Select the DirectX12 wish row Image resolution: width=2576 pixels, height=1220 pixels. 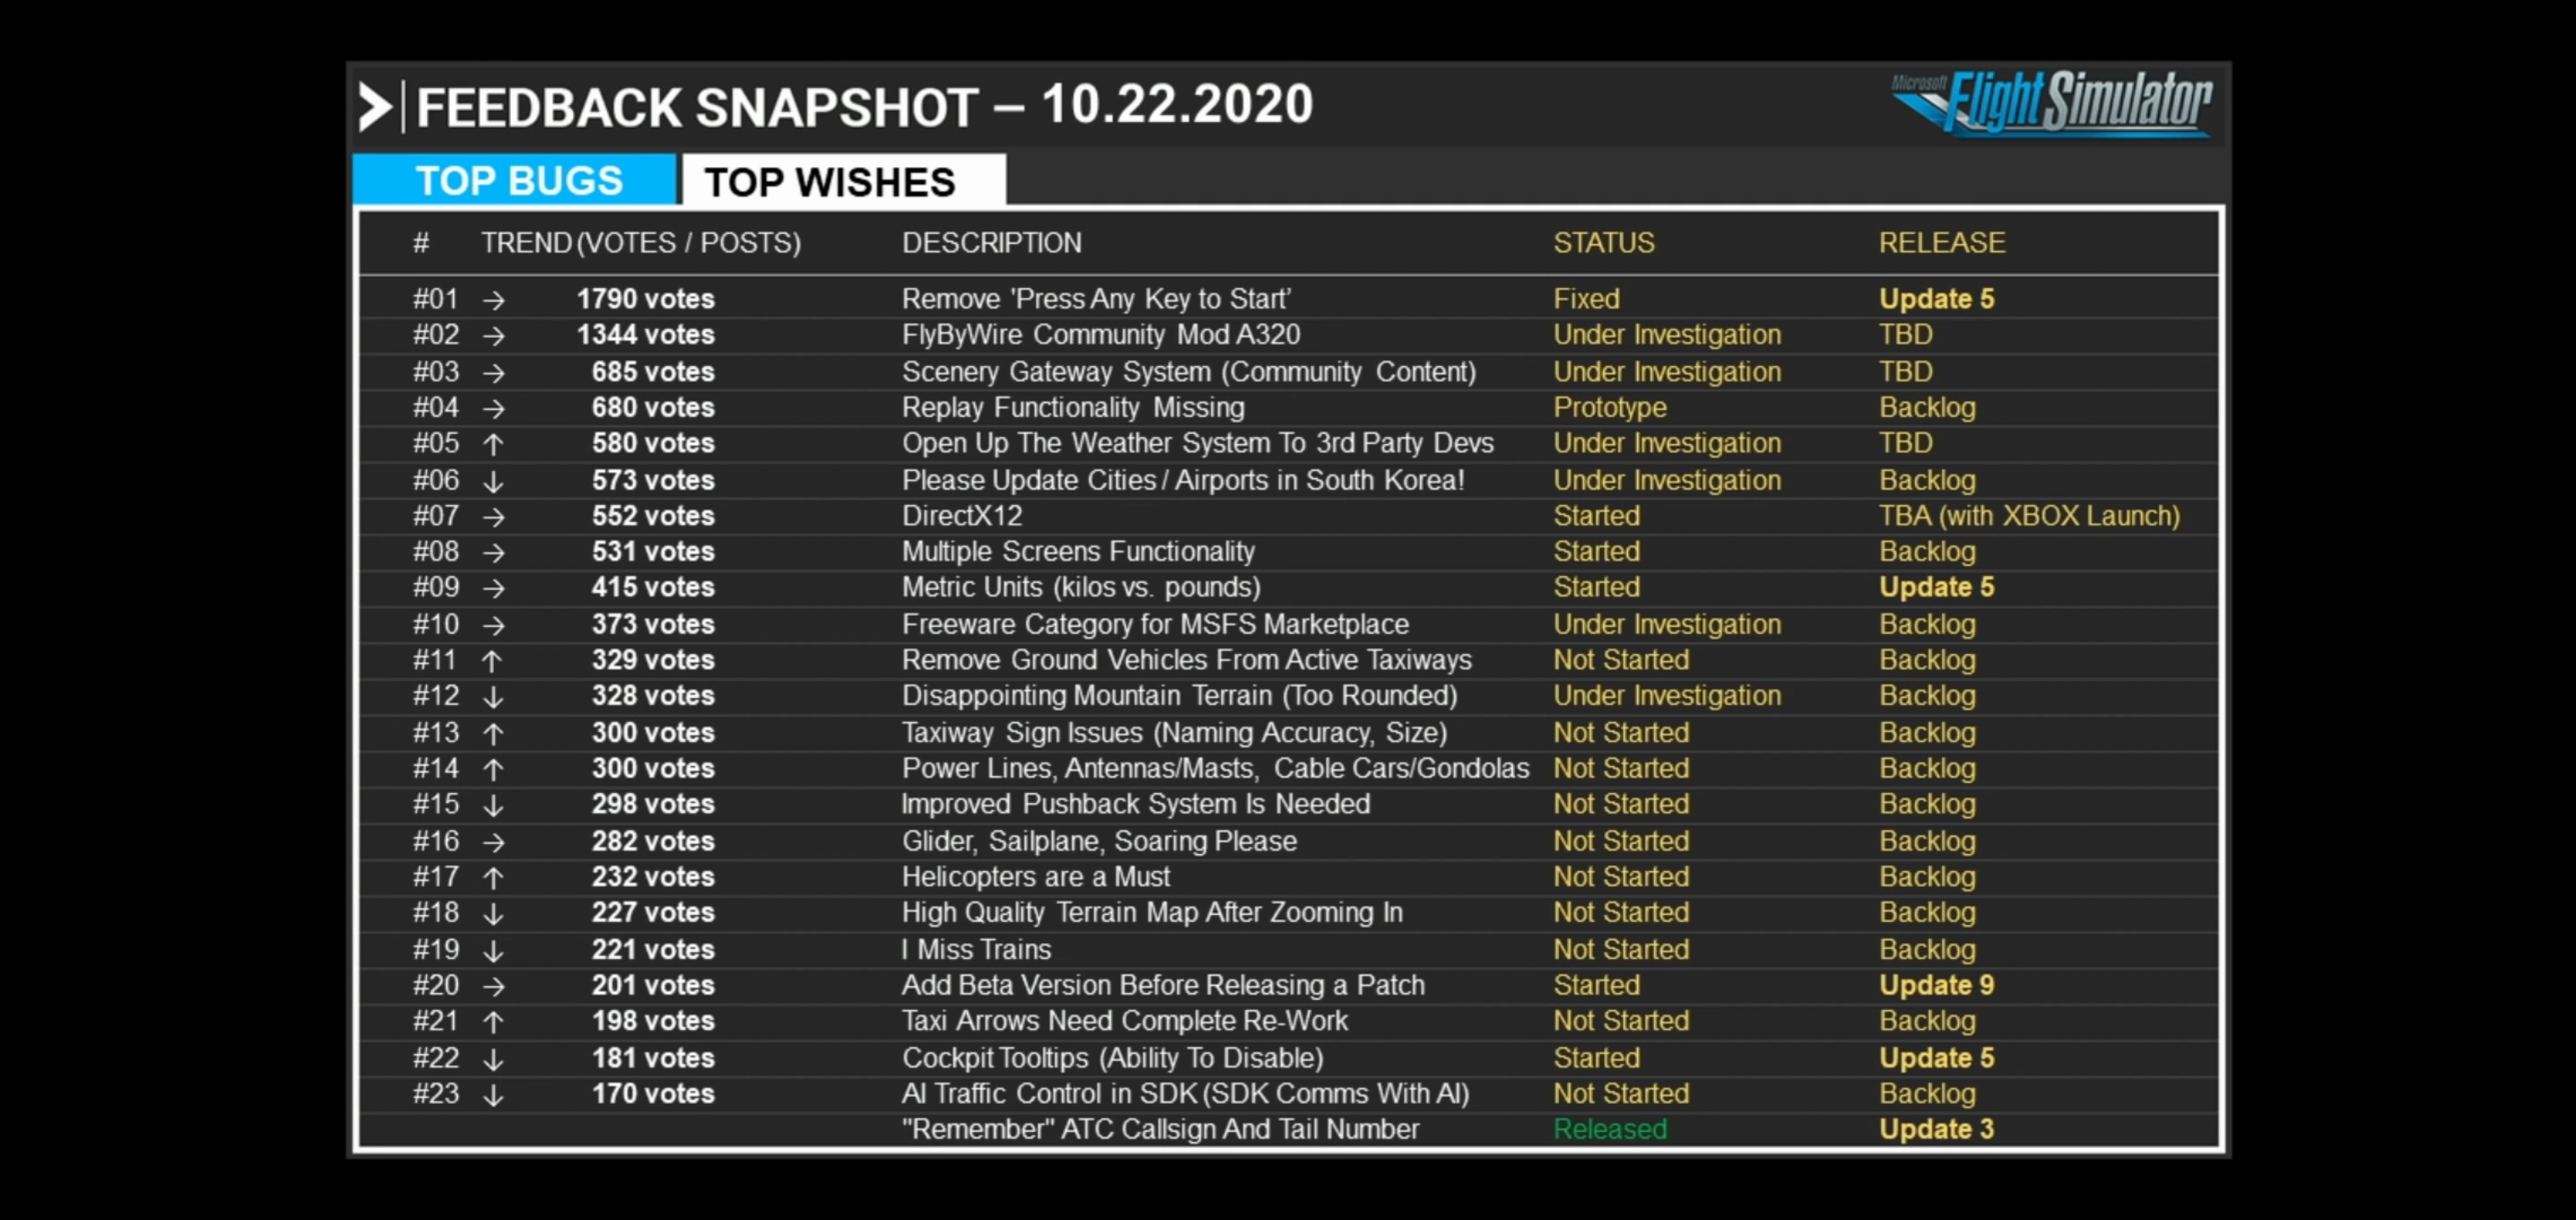[962, 516]
